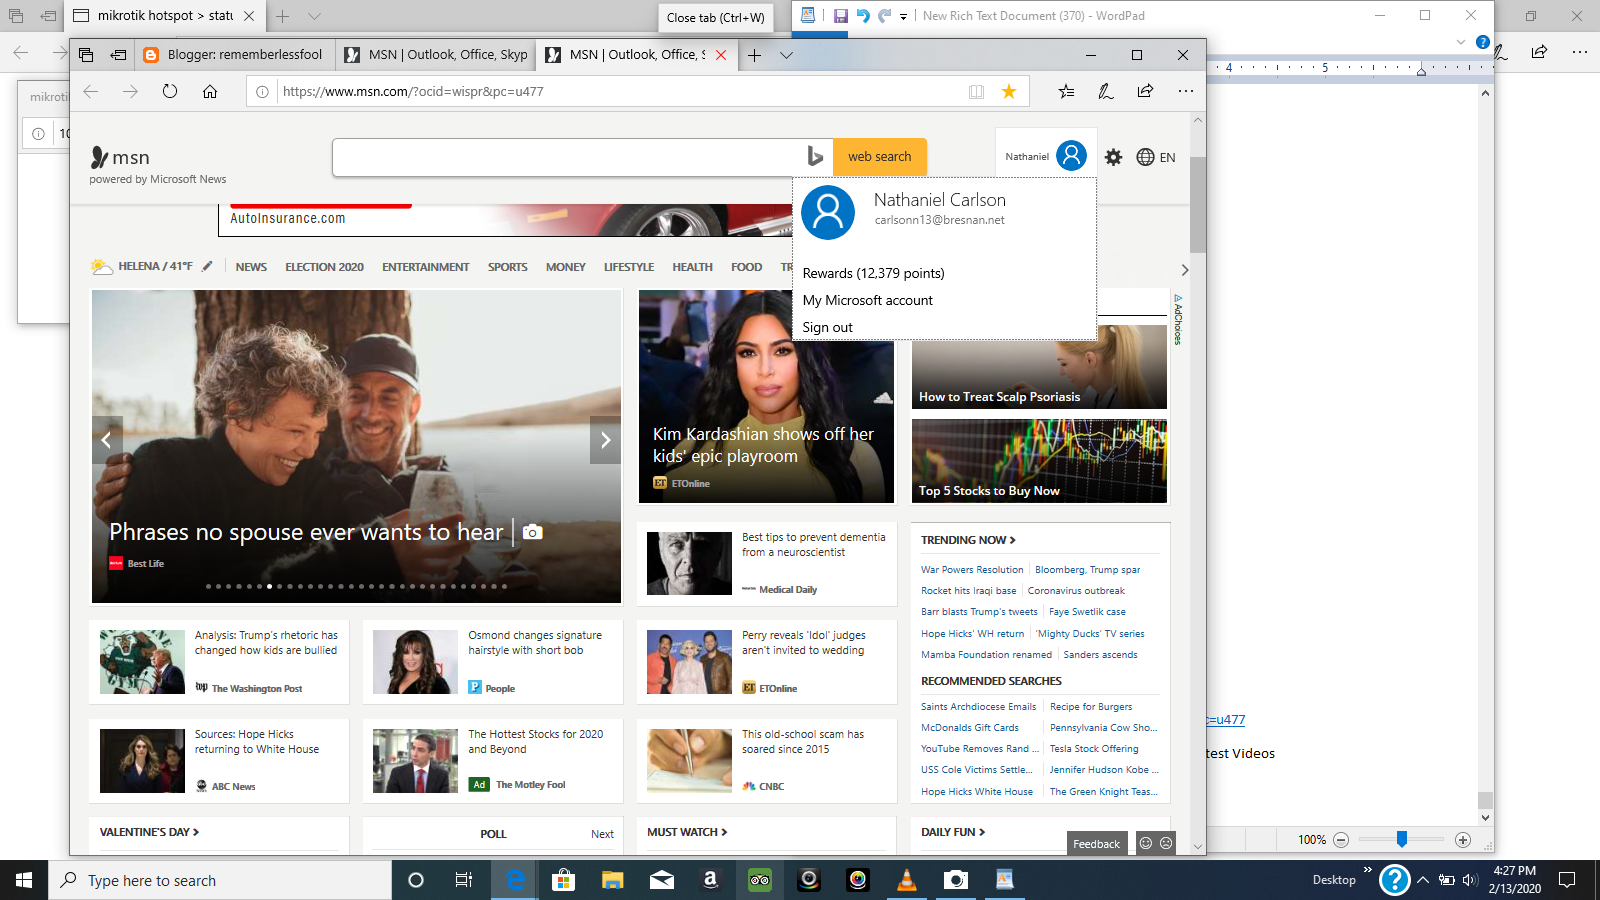Image resolution: width=1600 pixels, height=900 pixels.
Task: Open the ELECTION 2020 section
Action: coord(324,267)
